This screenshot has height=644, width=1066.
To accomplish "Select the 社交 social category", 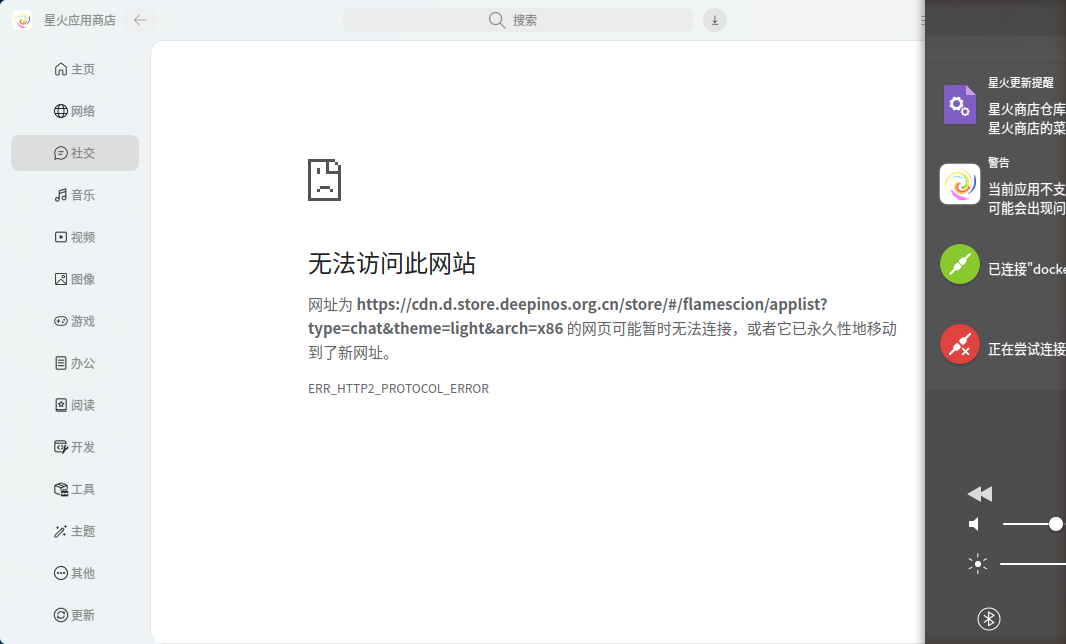I will click(75, 153).
